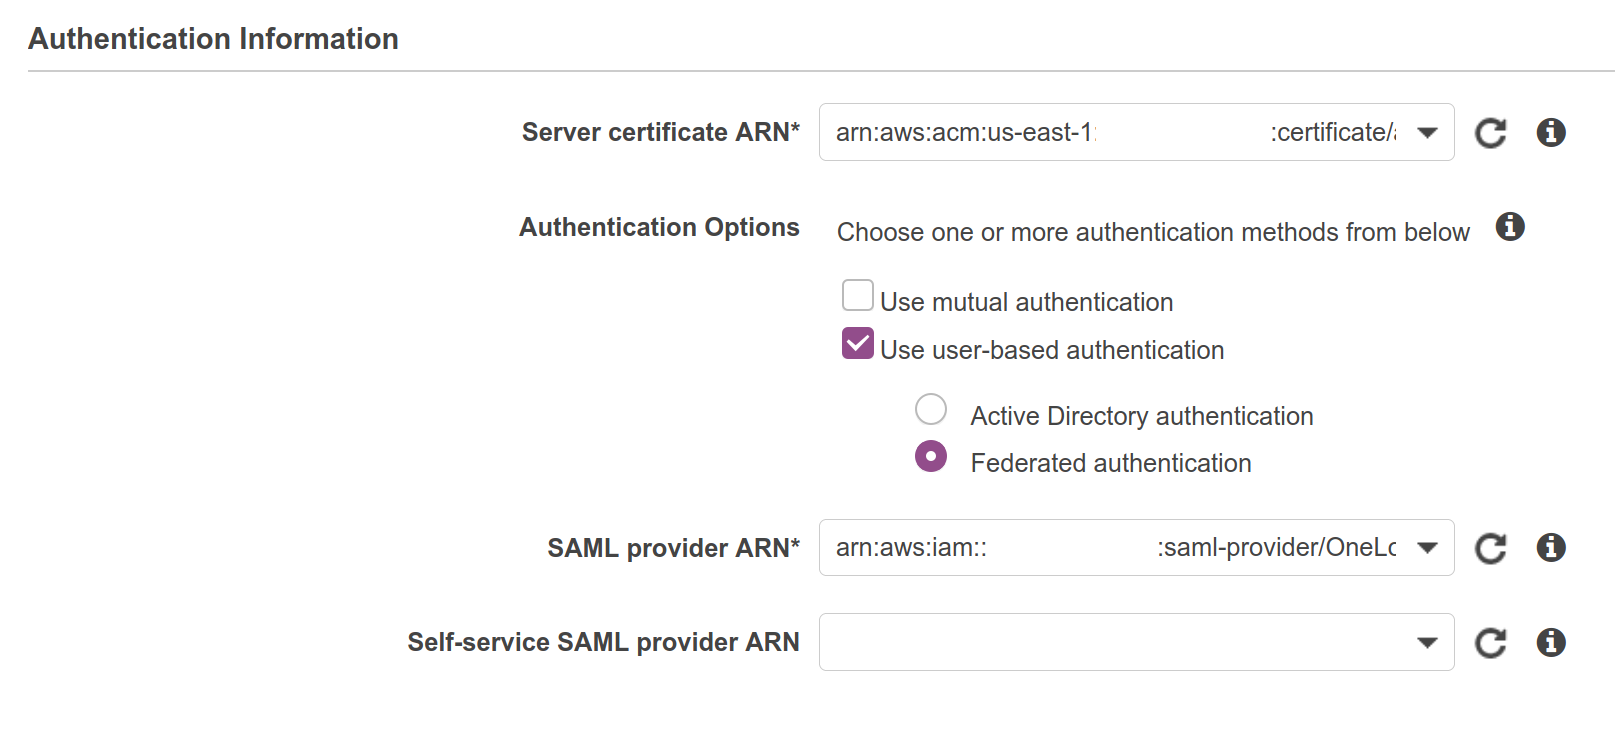Click the 'Active Directory authentication' label text
This screenshot has height=731, width=1621.
click(1141, 416)
